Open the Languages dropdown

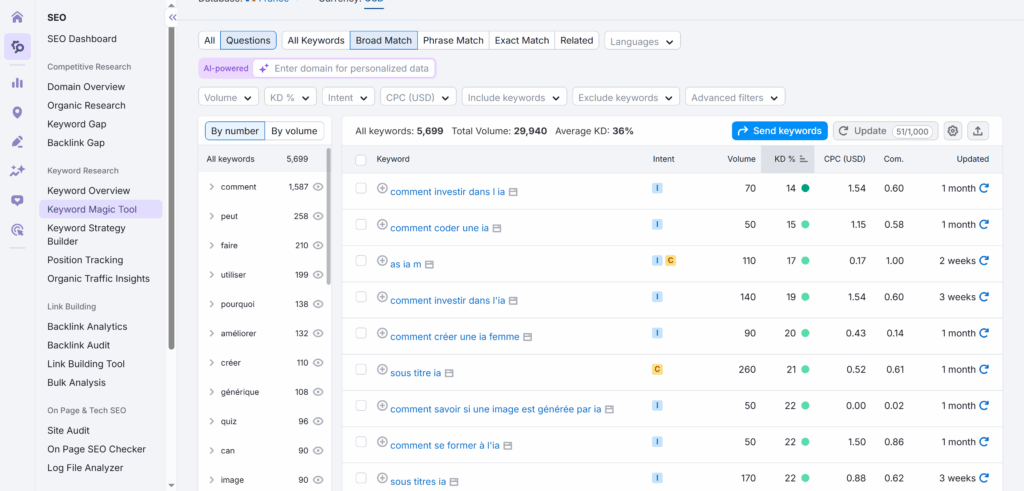pos(642,41)
